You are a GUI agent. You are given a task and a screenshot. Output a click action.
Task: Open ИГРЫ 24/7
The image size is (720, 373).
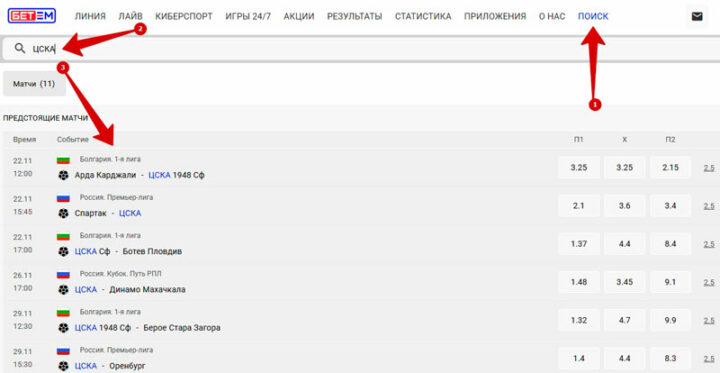[248, 17]
